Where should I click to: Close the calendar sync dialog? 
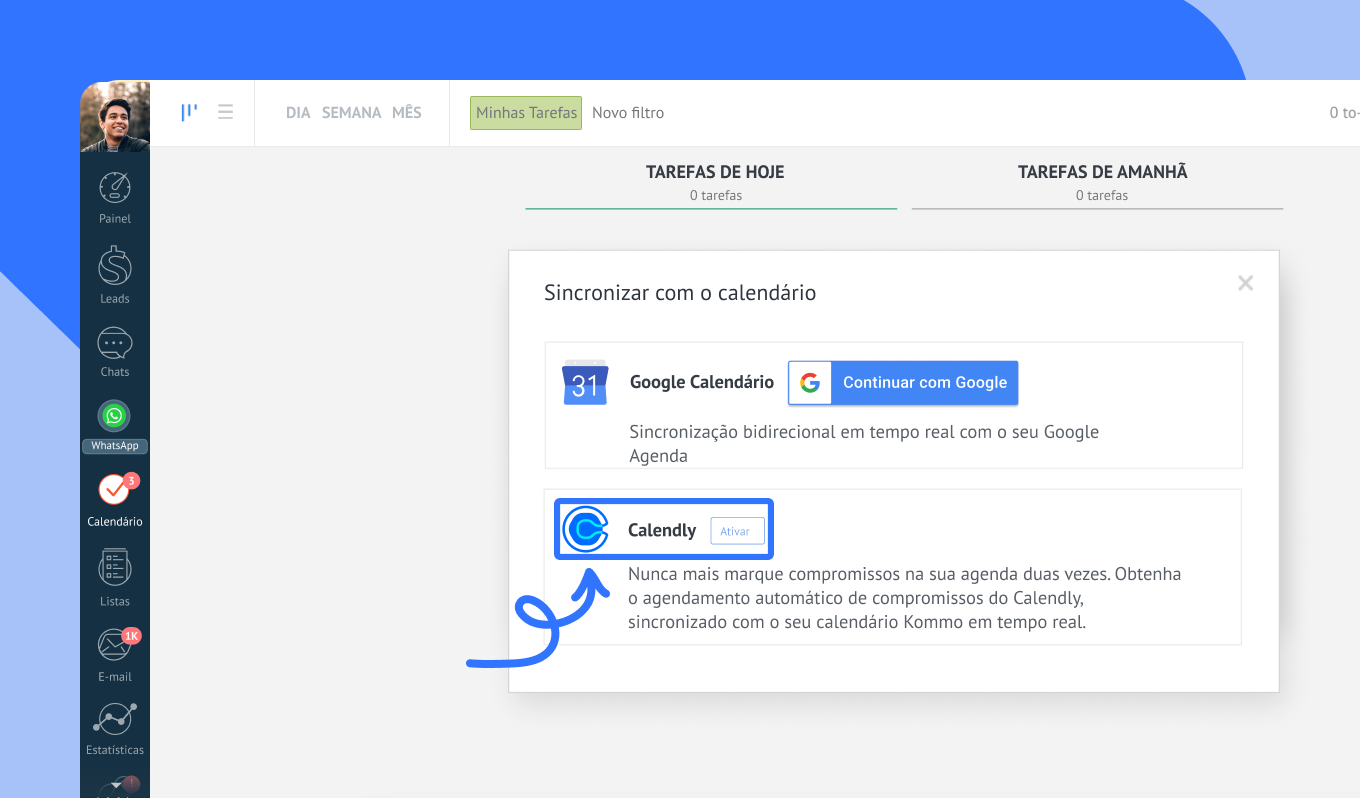(x=1245, y=283)
